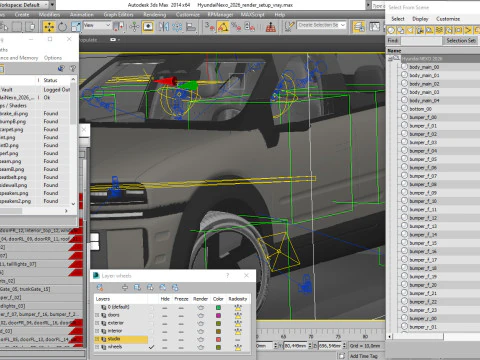Toggle Render teapot for wheels layer
Image resolution: width=480 pixels, height=360 pixels.
click(200, 347)
